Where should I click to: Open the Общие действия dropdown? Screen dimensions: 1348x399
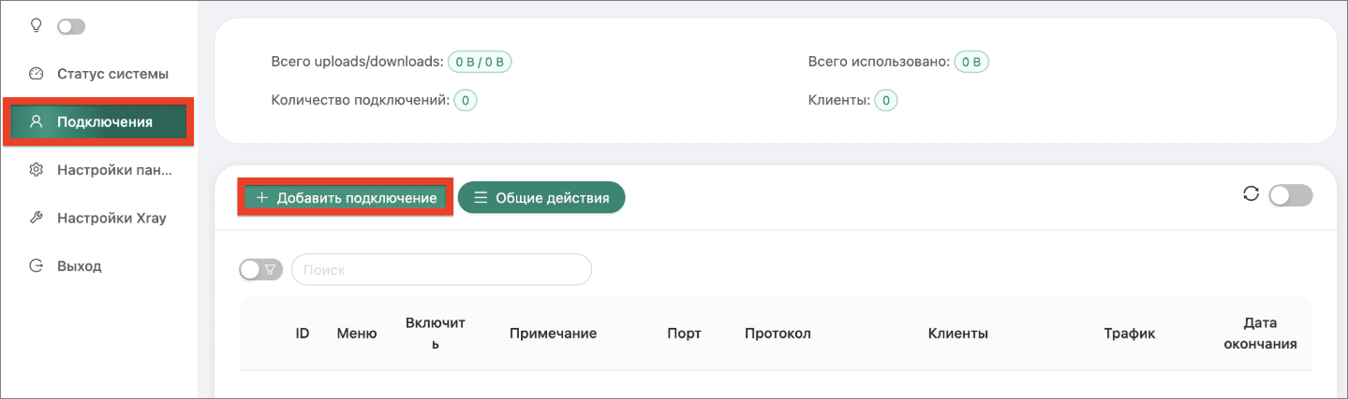[541, 198]
